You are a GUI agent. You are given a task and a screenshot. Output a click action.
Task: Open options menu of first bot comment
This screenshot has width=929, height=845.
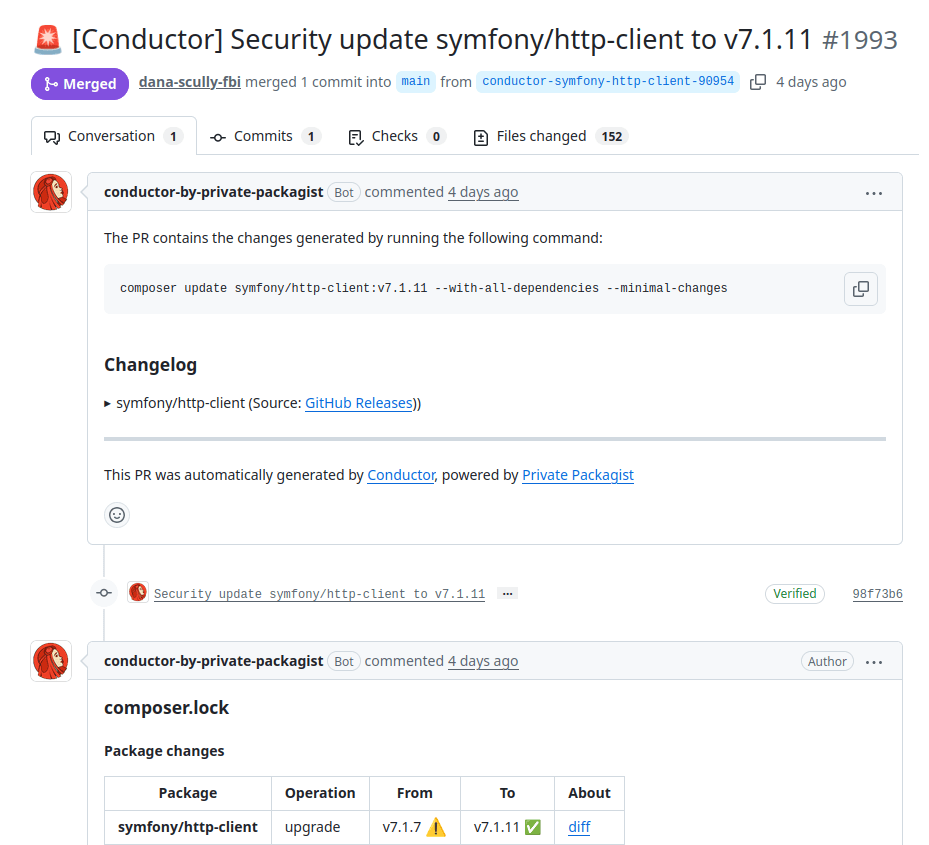pos(873,193)
